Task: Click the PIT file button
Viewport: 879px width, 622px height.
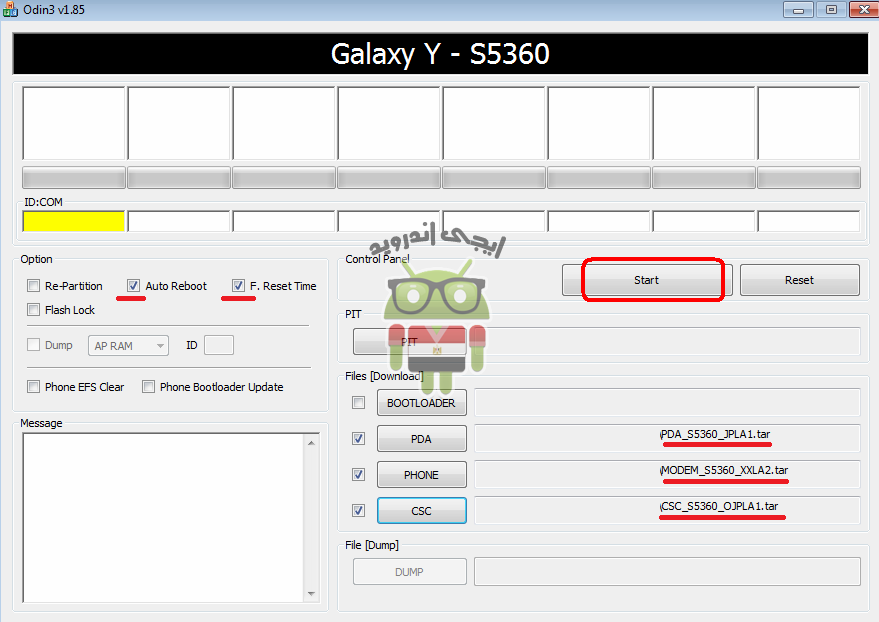Action: pos(409,342)
